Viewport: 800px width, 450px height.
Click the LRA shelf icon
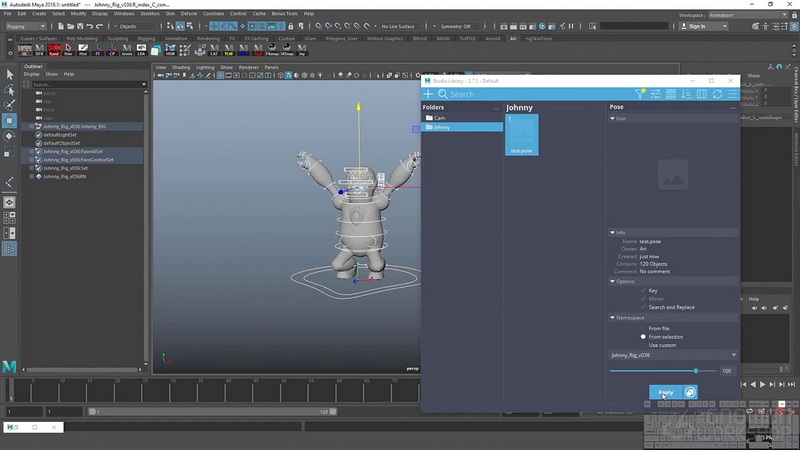141,50
